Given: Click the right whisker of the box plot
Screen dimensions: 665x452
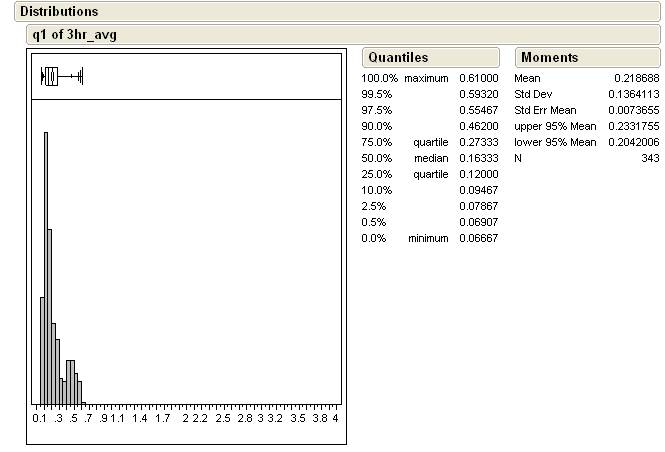Looking at the screenshot, I should point(78,76).
